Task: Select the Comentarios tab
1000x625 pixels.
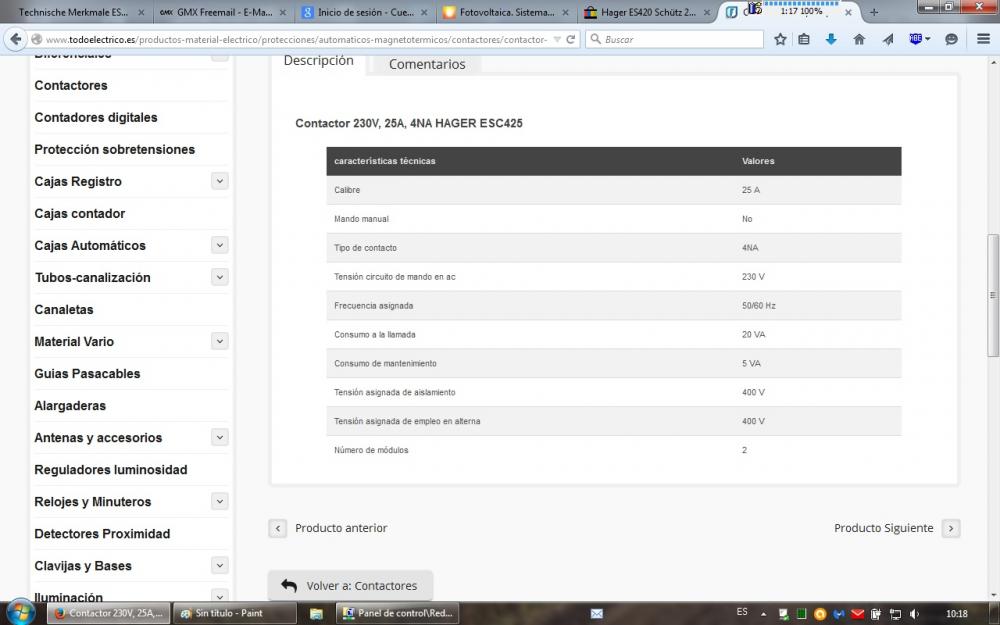Action: [427, 64]
